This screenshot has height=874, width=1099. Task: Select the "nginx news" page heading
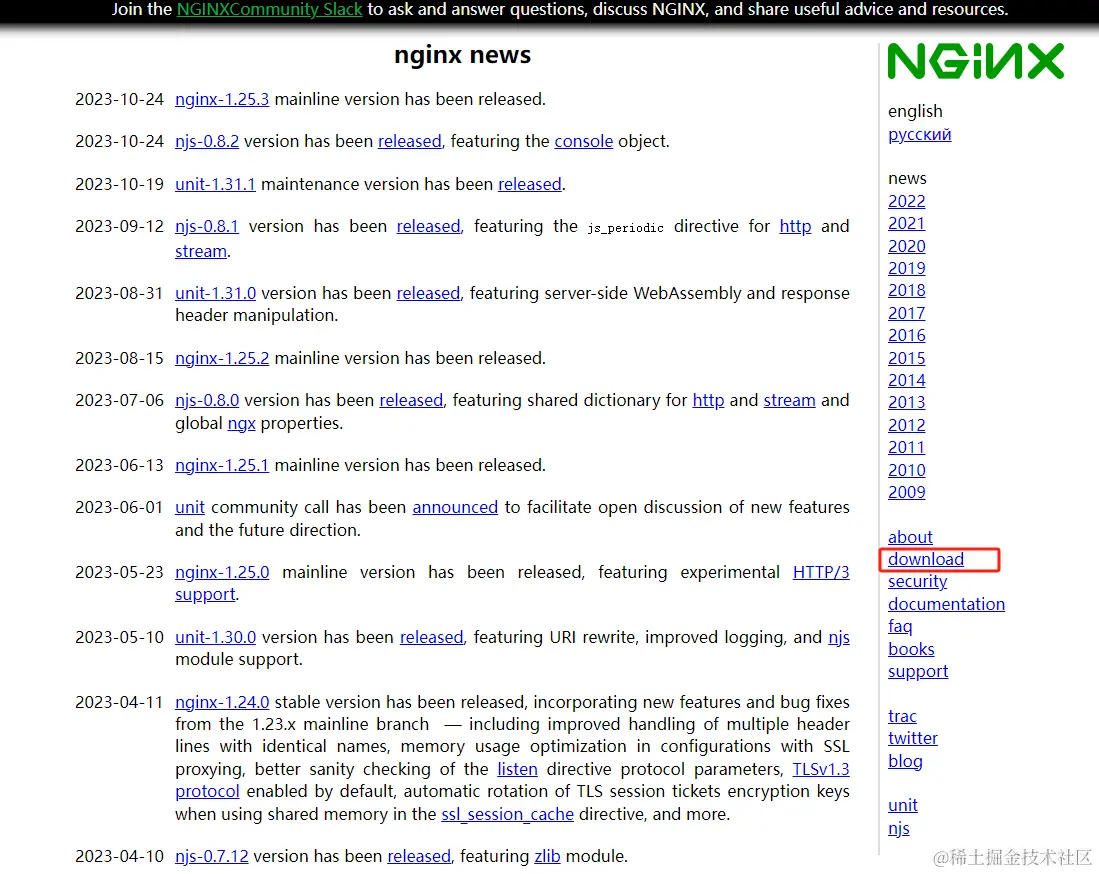click(x=463, y=55)
